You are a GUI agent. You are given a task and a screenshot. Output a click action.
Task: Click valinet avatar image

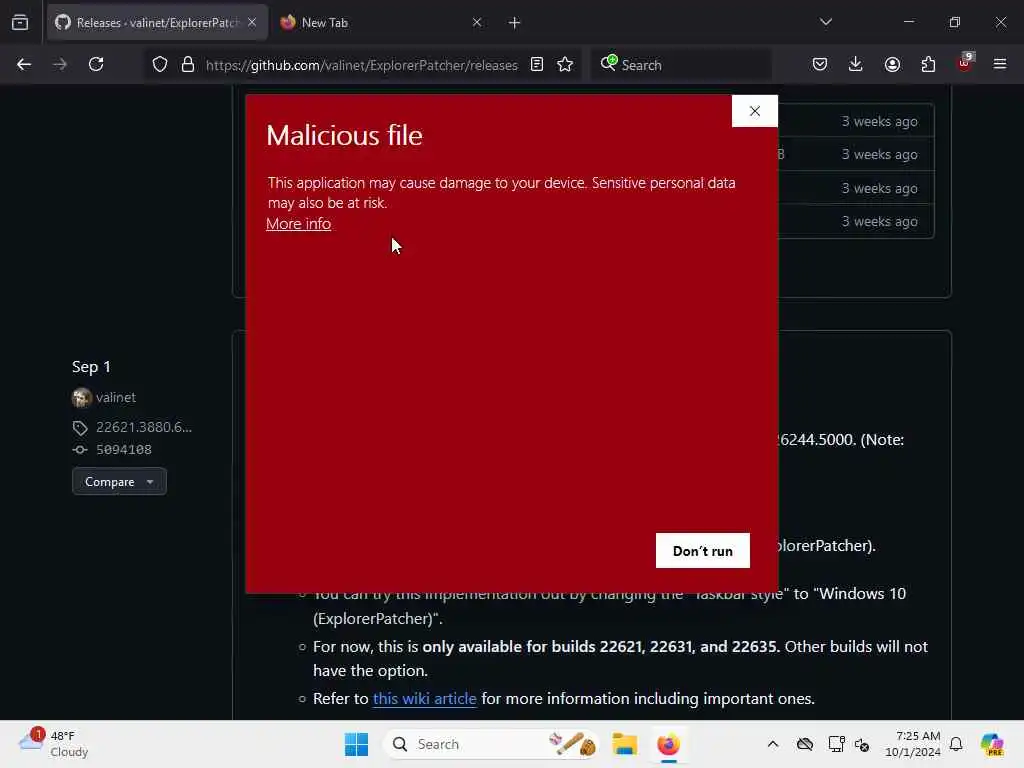(x=82, y=397)
